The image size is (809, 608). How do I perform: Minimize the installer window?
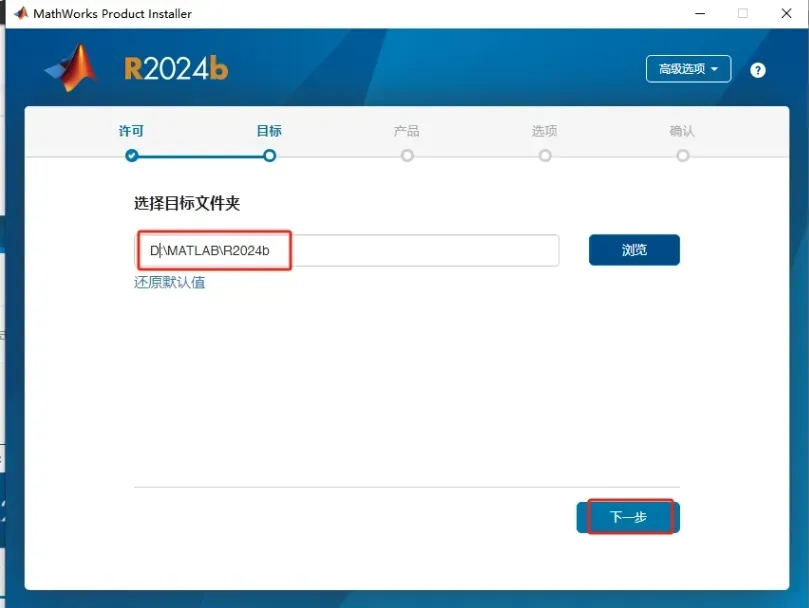point(700,13)
